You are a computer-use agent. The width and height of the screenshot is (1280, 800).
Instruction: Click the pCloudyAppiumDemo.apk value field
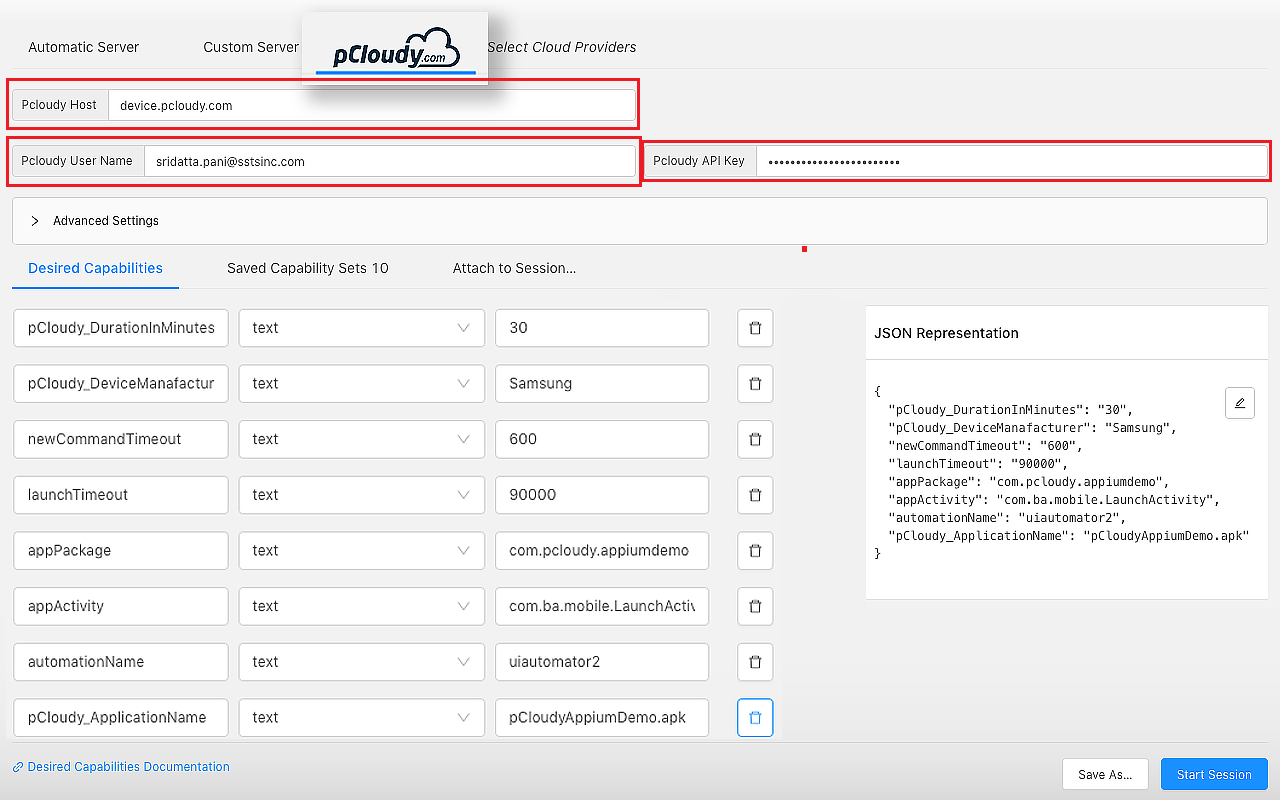coord(602,718)
